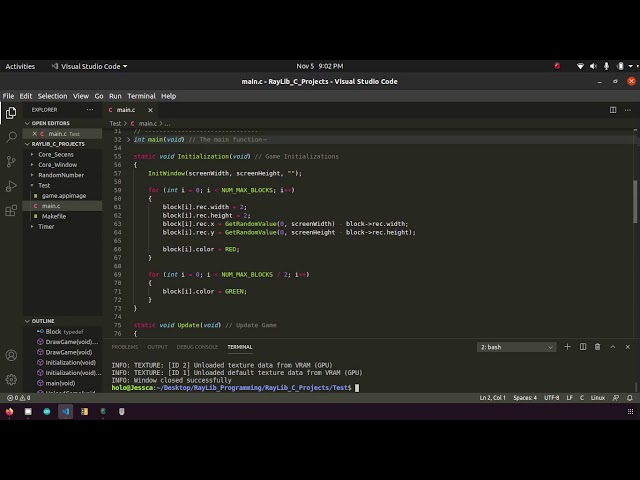Open the microphone indicator in top bar

607,66
